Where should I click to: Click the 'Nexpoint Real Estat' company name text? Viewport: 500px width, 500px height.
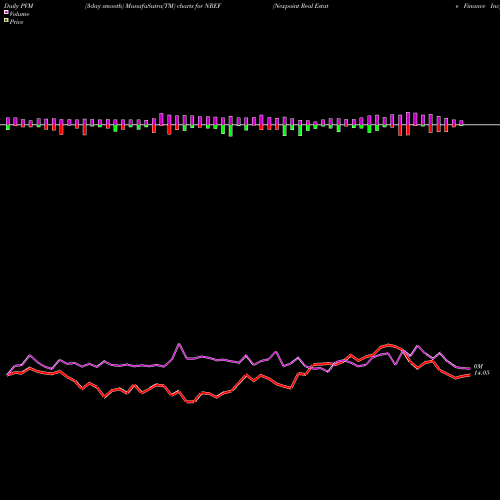pyautogui.click(x=301, y=6)
